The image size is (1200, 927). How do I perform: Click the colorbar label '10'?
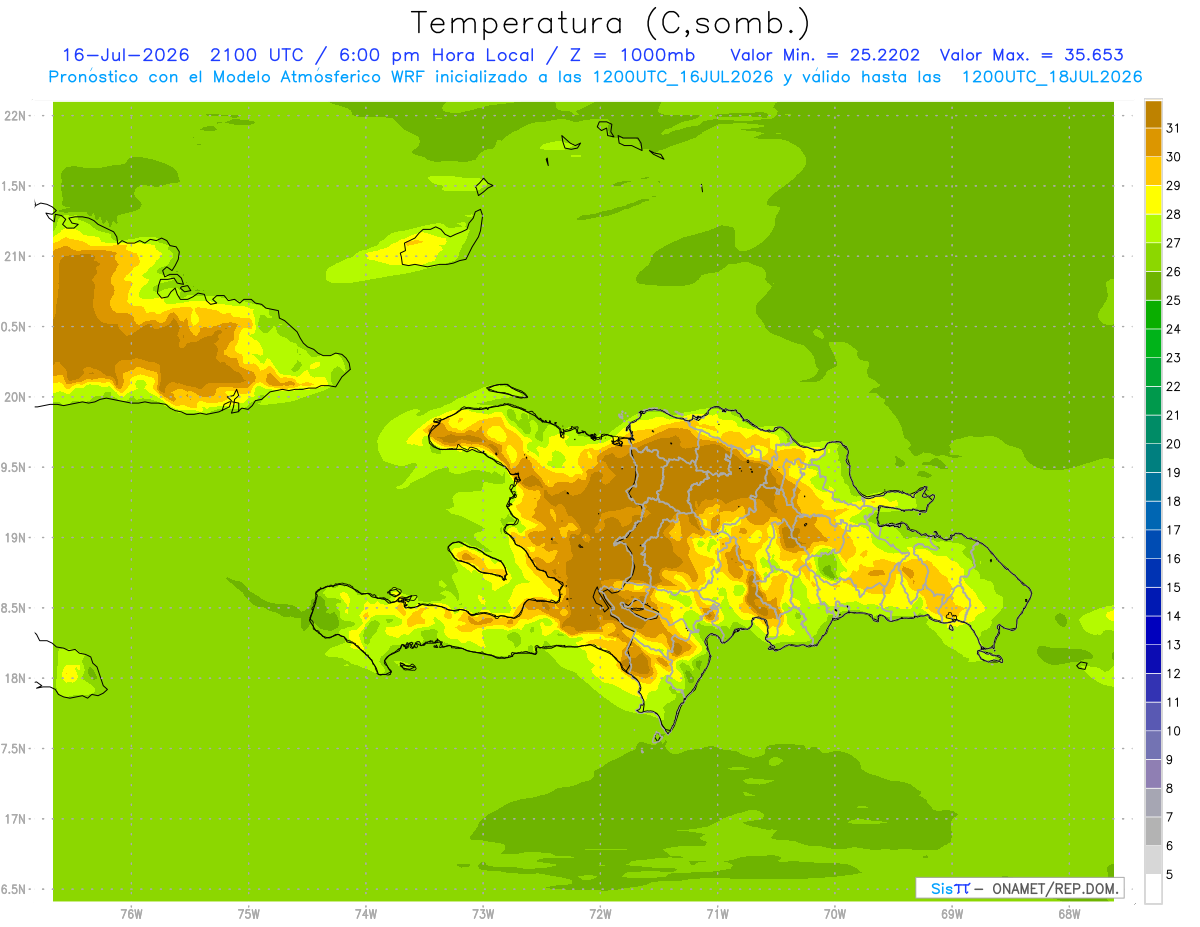coord(1173,731)
